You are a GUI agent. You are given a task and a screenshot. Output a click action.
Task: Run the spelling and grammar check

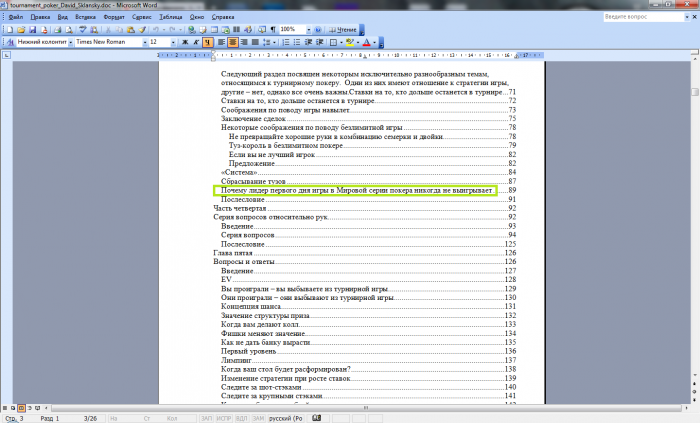point(83,30)
